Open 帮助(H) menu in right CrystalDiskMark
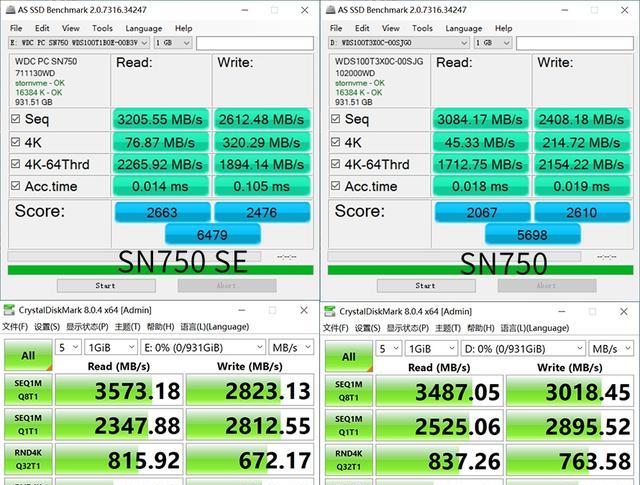 pos(480,328)
